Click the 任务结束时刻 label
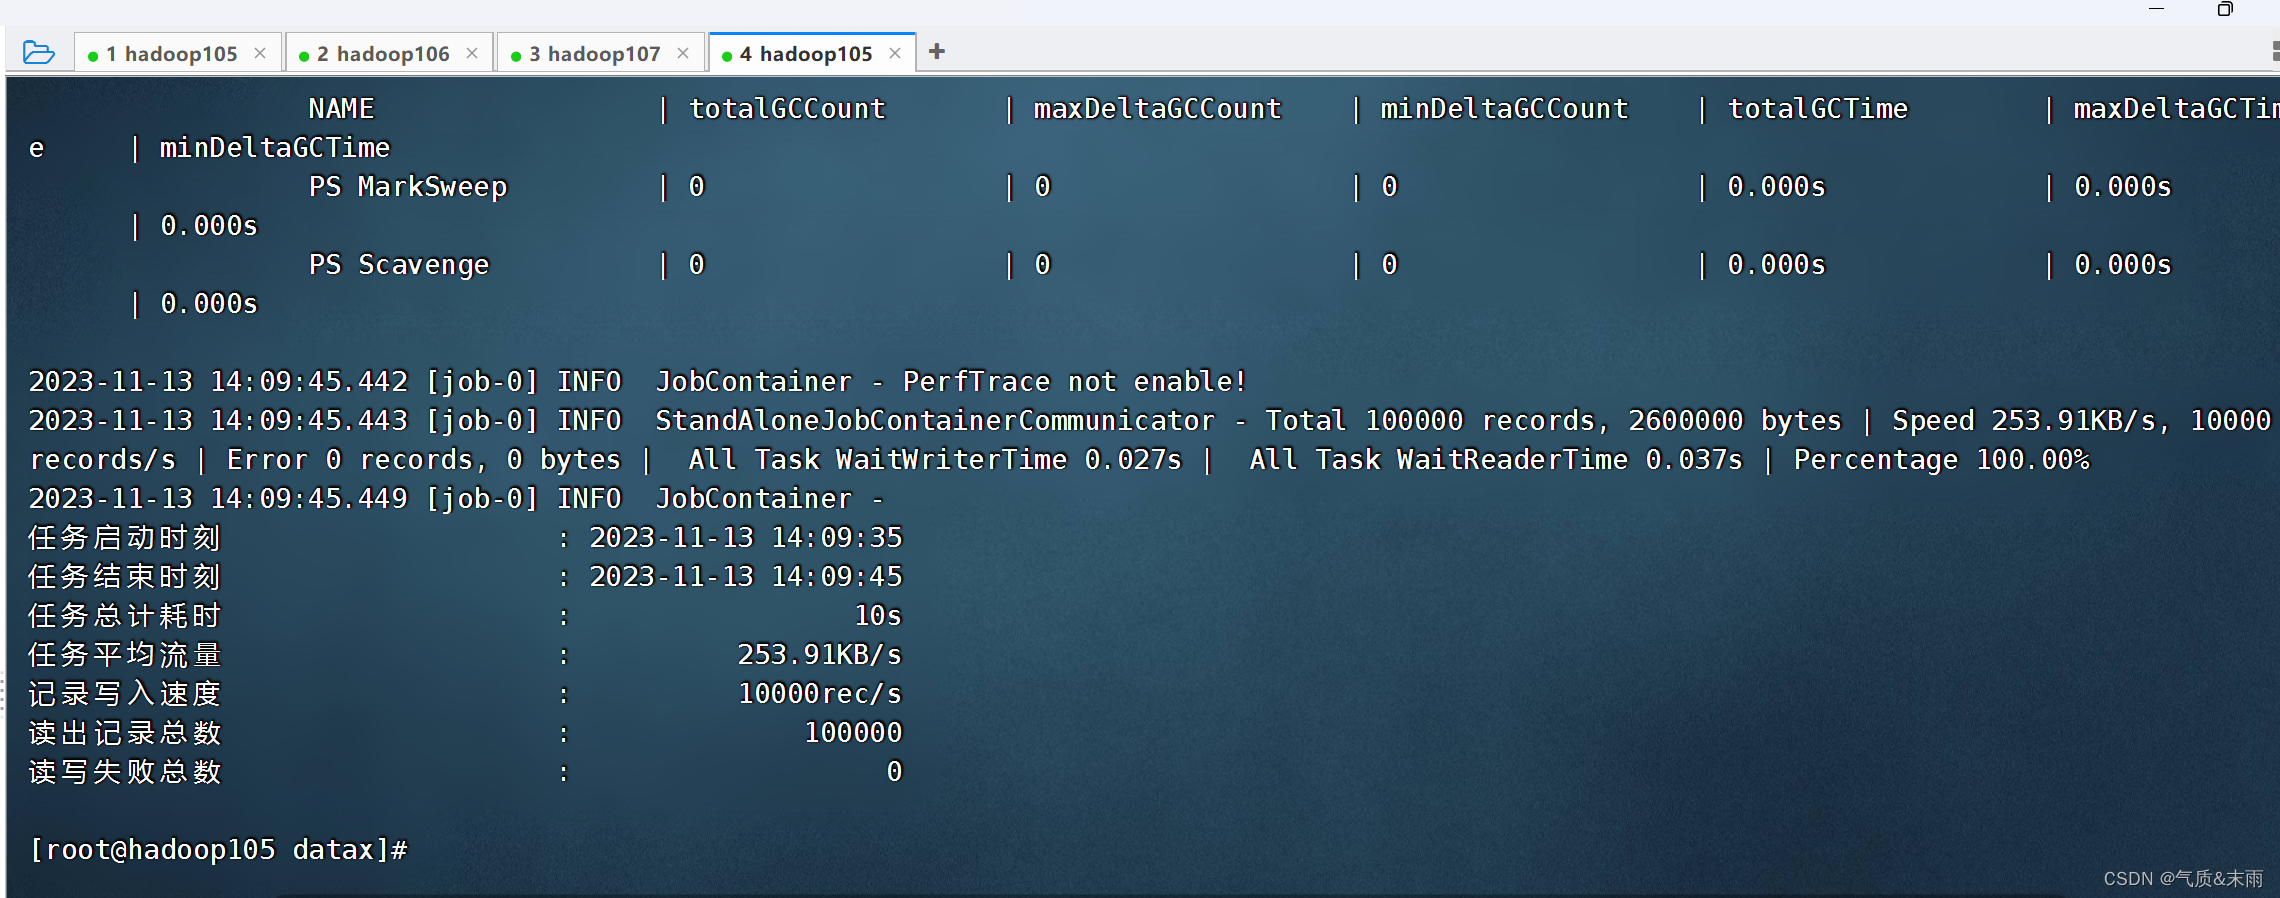Screen dimensions: 2280x898 tap(125, 576)
